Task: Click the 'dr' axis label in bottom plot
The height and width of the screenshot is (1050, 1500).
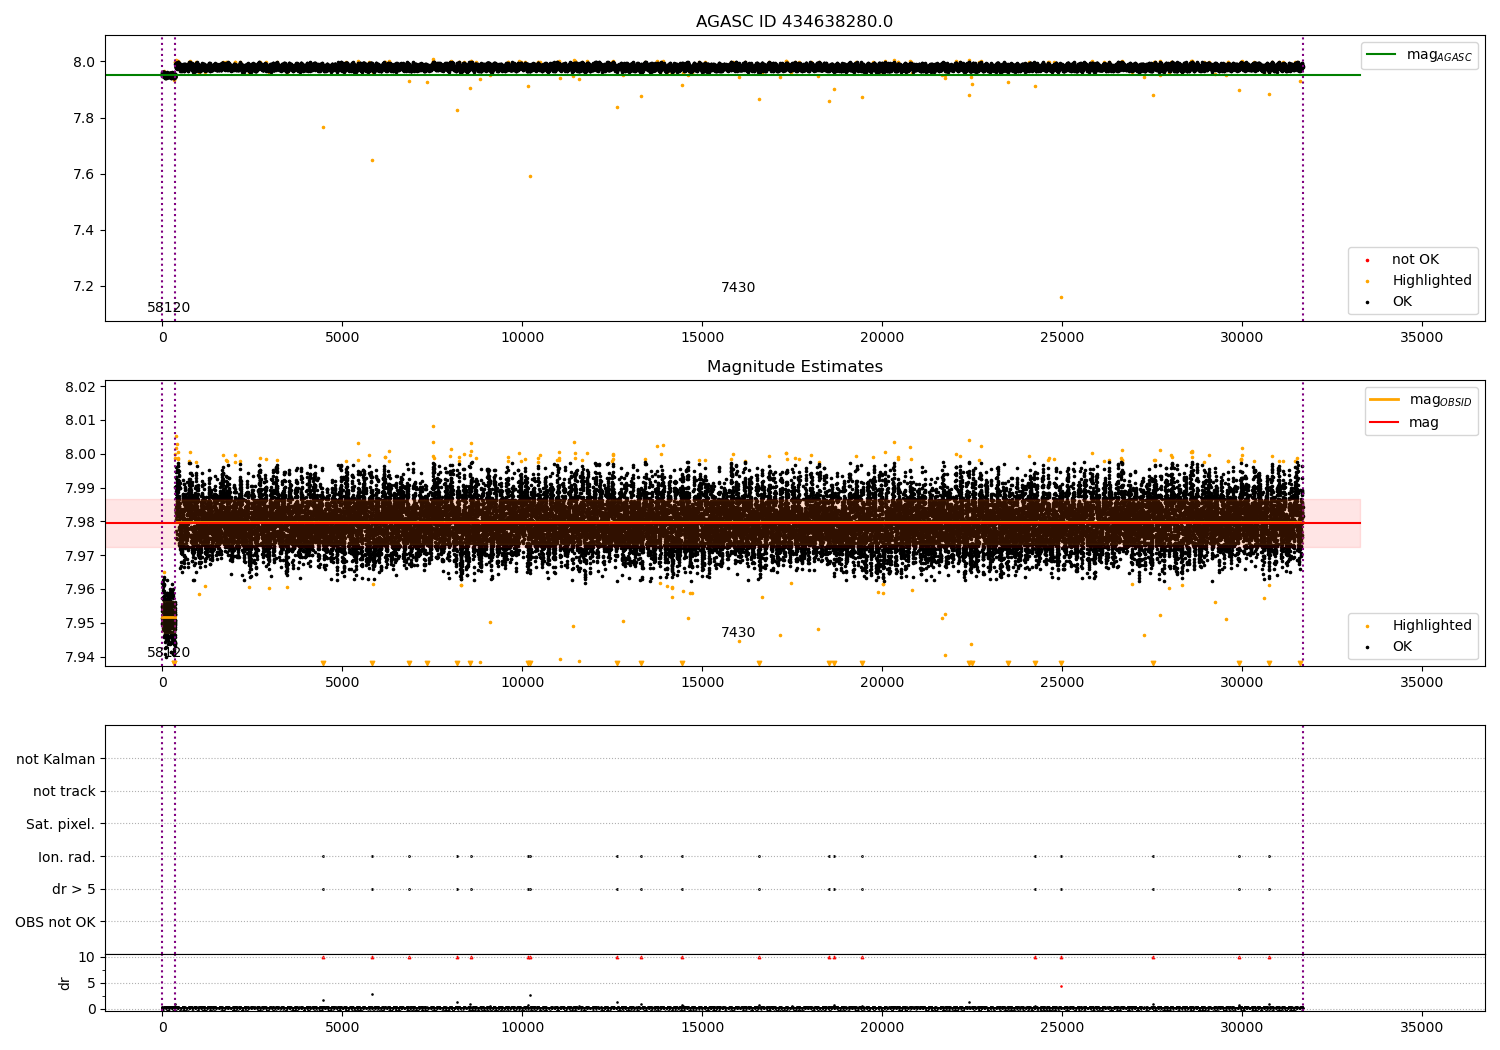Action: point(65,983)
